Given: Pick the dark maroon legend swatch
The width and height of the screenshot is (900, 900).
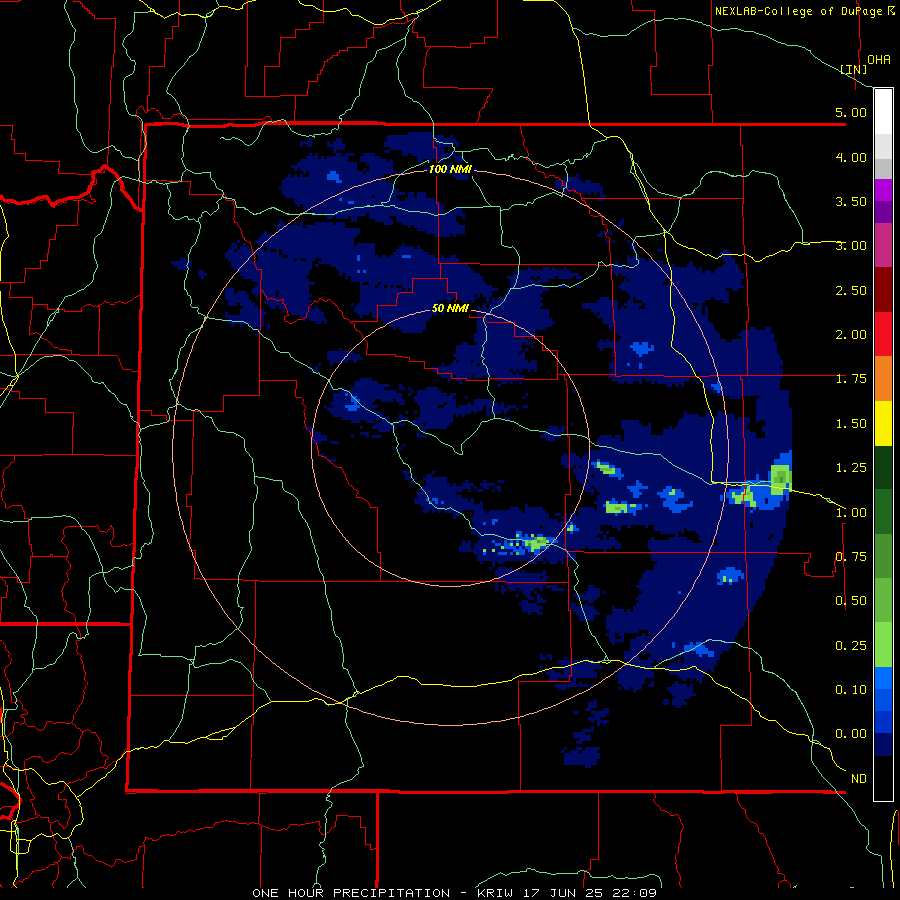Looking at the screenshot, I should (883, 290).
